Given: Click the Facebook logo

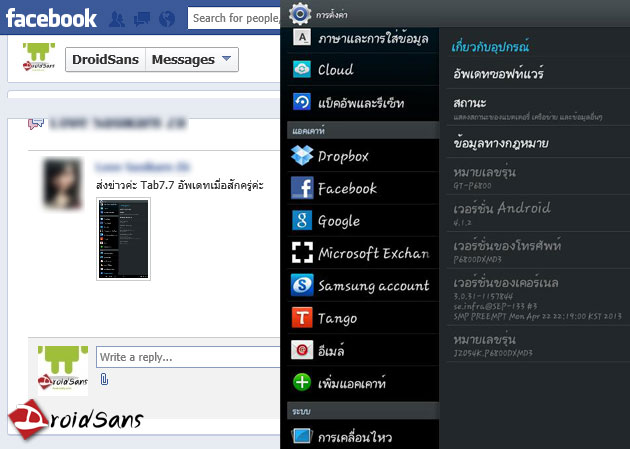Looking at the screenshot, I should point(51,18).
